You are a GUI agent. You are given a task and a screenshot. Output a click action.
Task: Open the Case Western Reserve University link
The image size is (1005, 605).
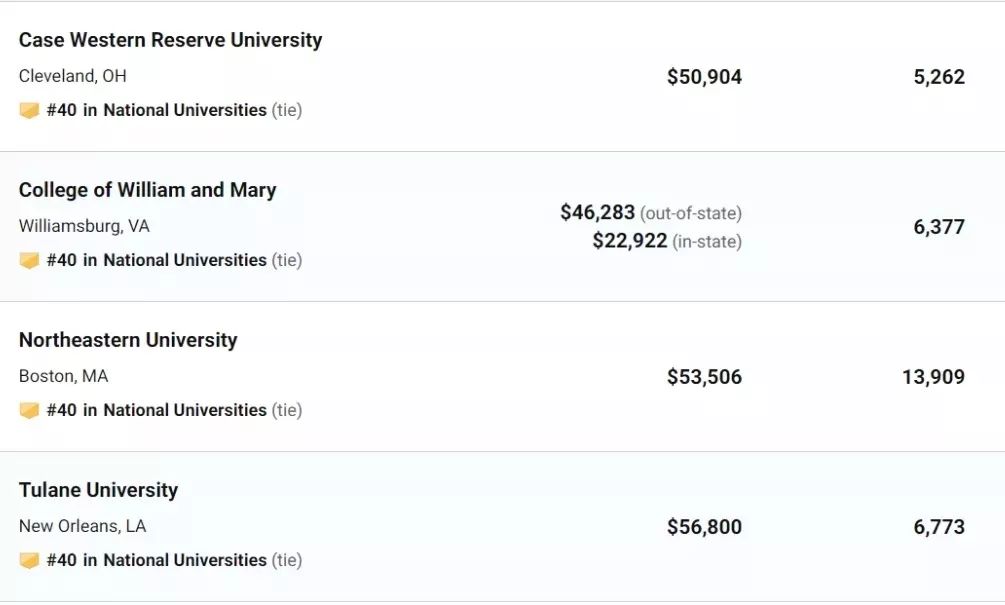(x=170, y=40)
